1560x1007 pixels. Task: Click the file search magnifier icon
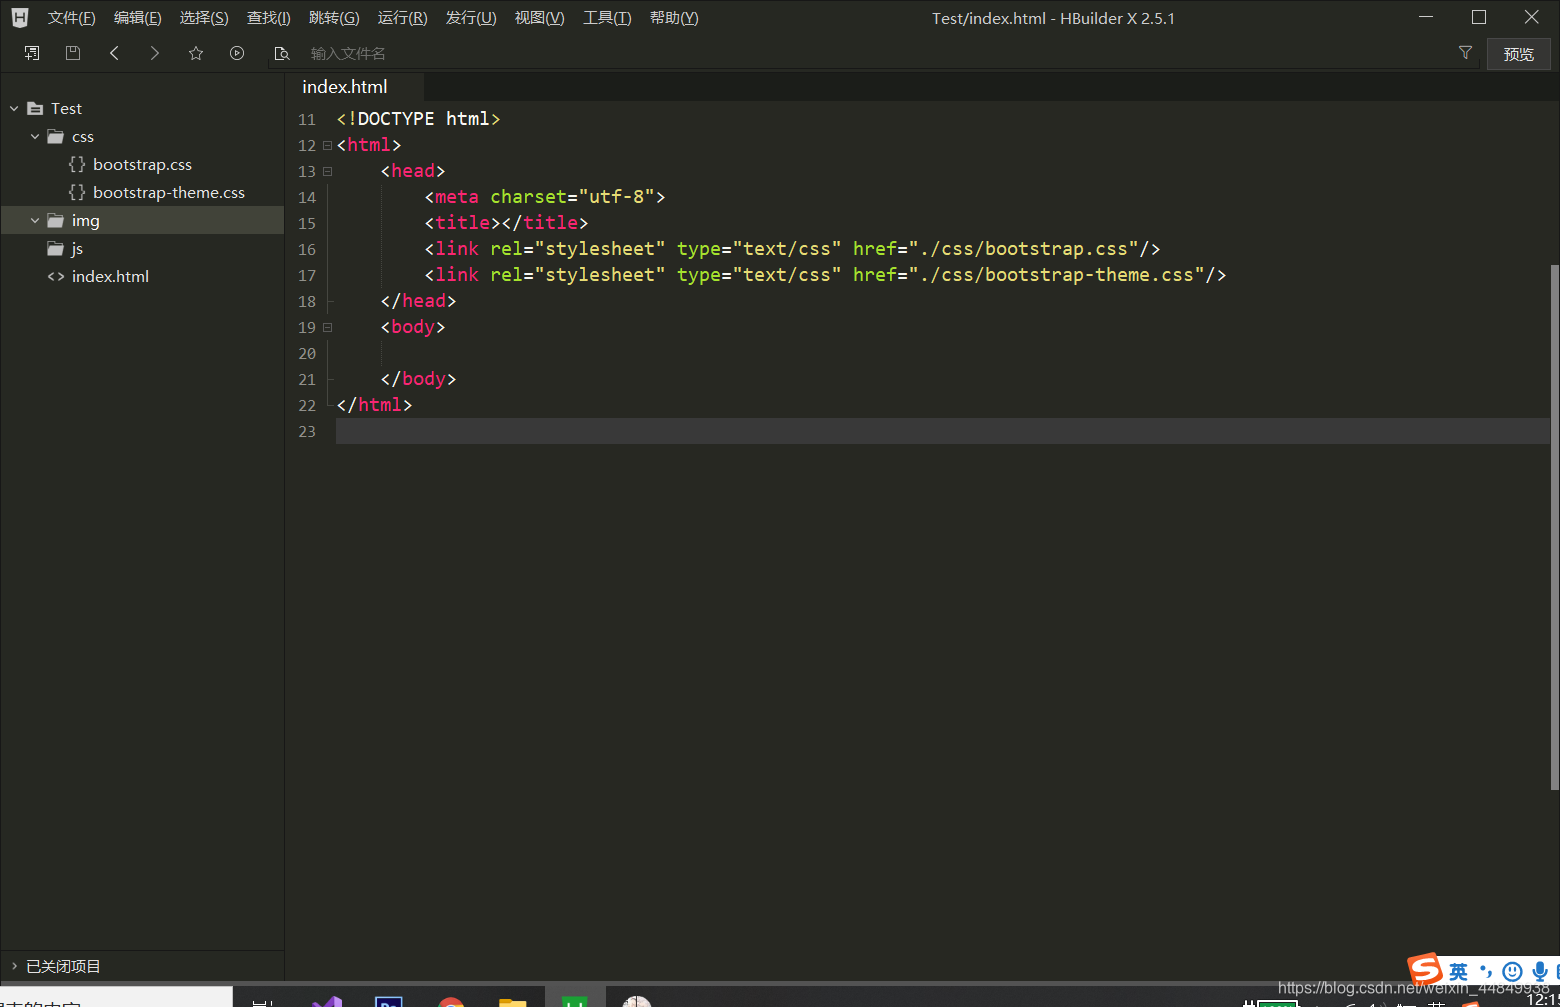point(282,53)
